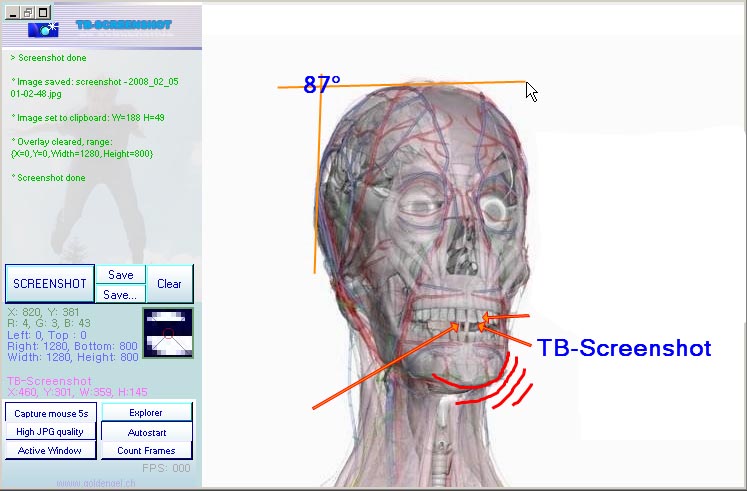Click the SCREENSHOT button
747x491 pixels.
click(50, 284)
